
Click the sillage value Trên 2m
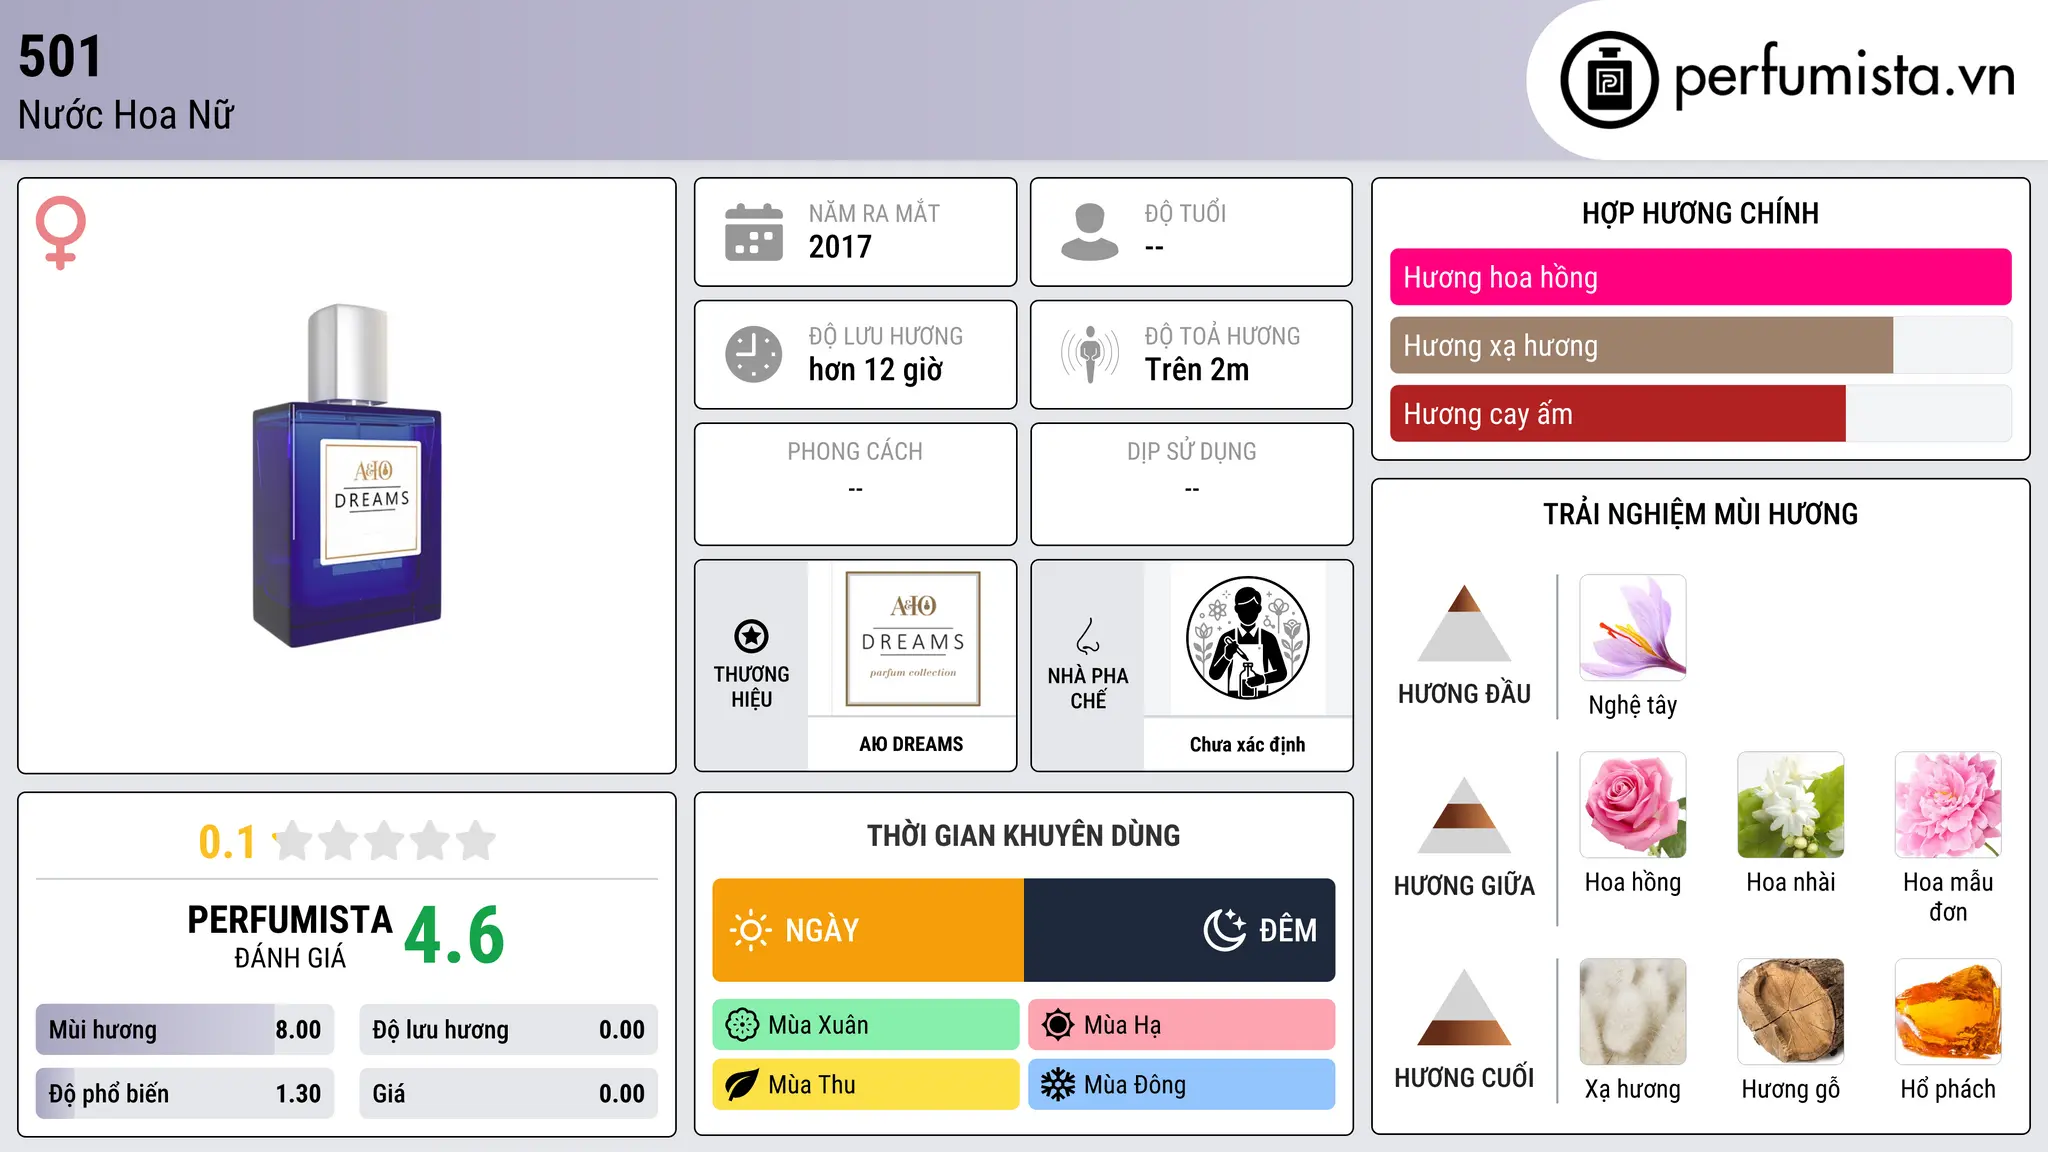coord(1197,370)
